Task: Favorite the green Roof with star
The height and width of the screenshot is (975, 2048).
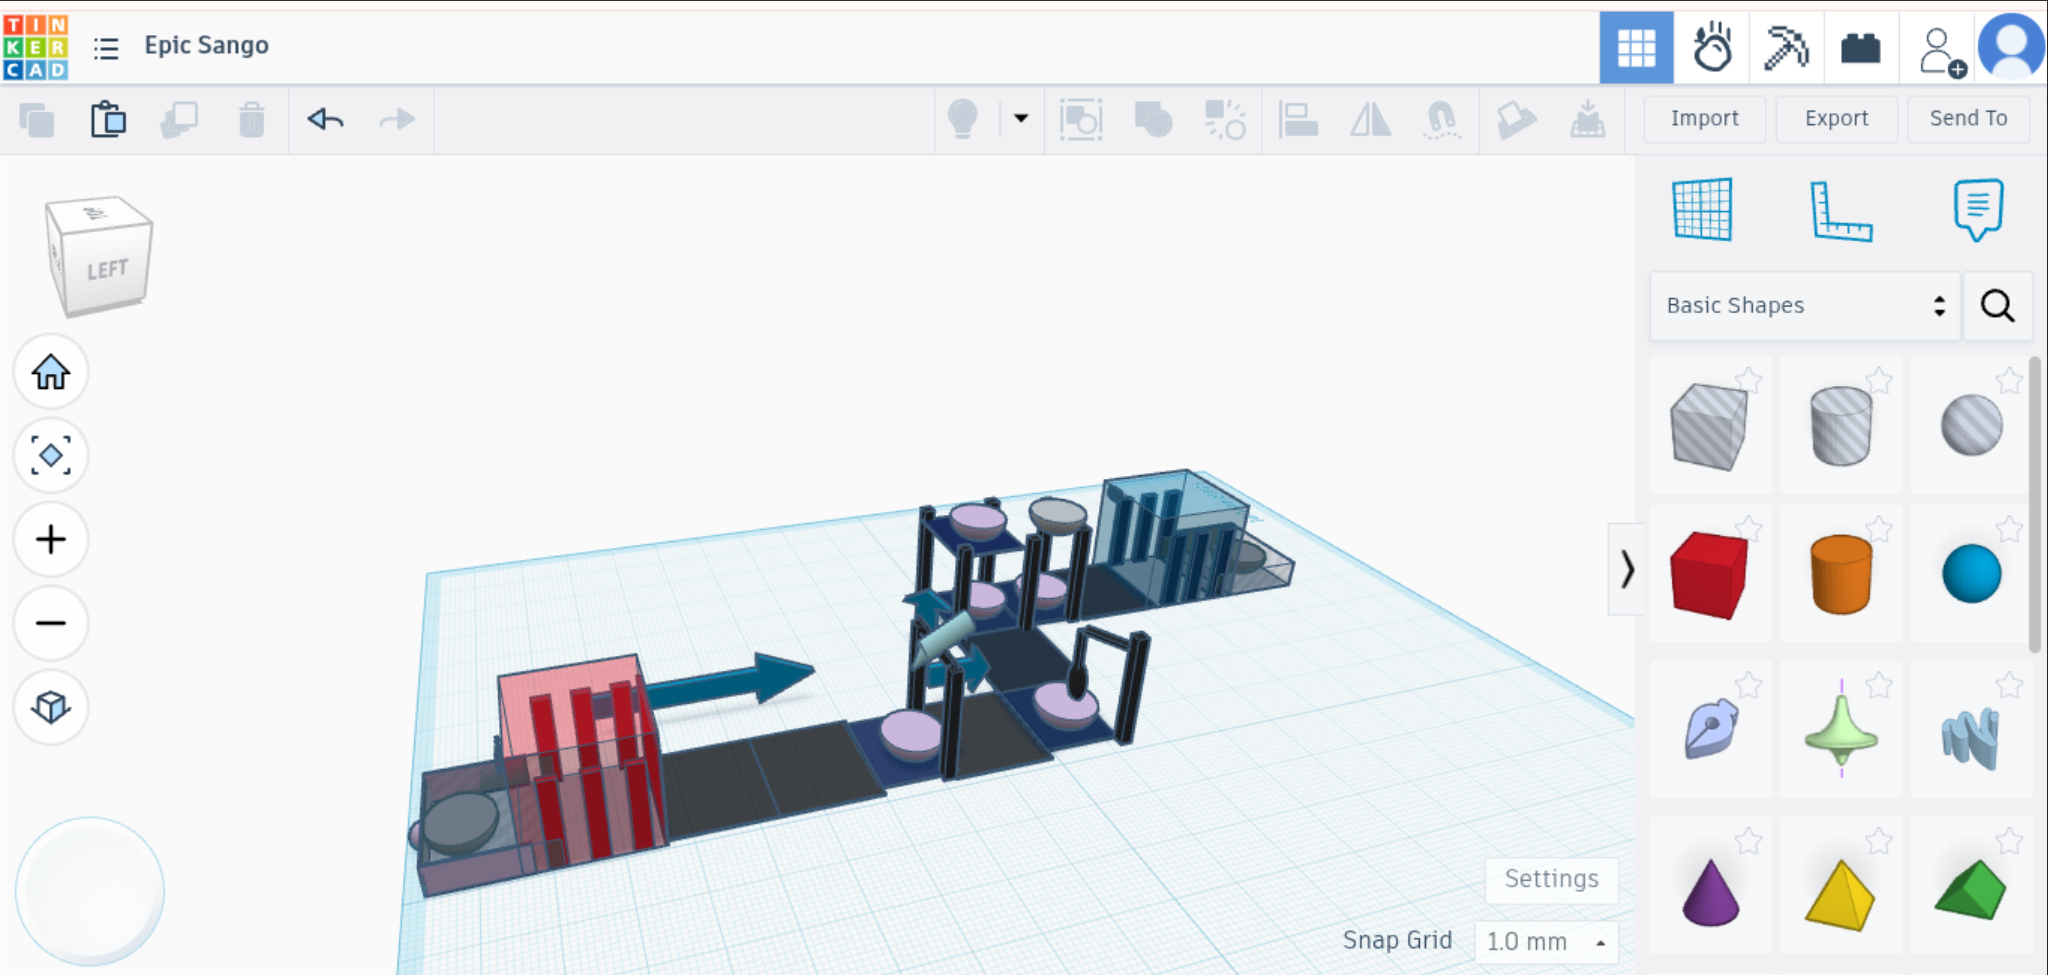Action: (2009, 841)
